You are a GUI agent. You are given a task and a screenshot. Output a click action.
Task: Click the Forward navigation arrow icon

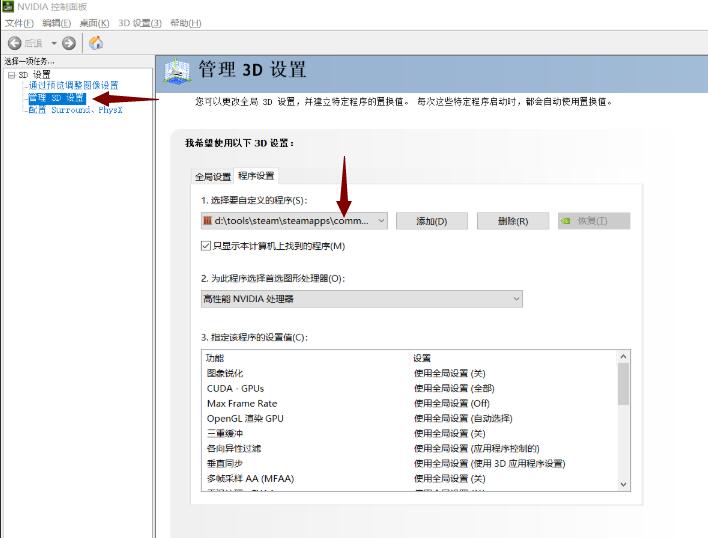(68, 43)
